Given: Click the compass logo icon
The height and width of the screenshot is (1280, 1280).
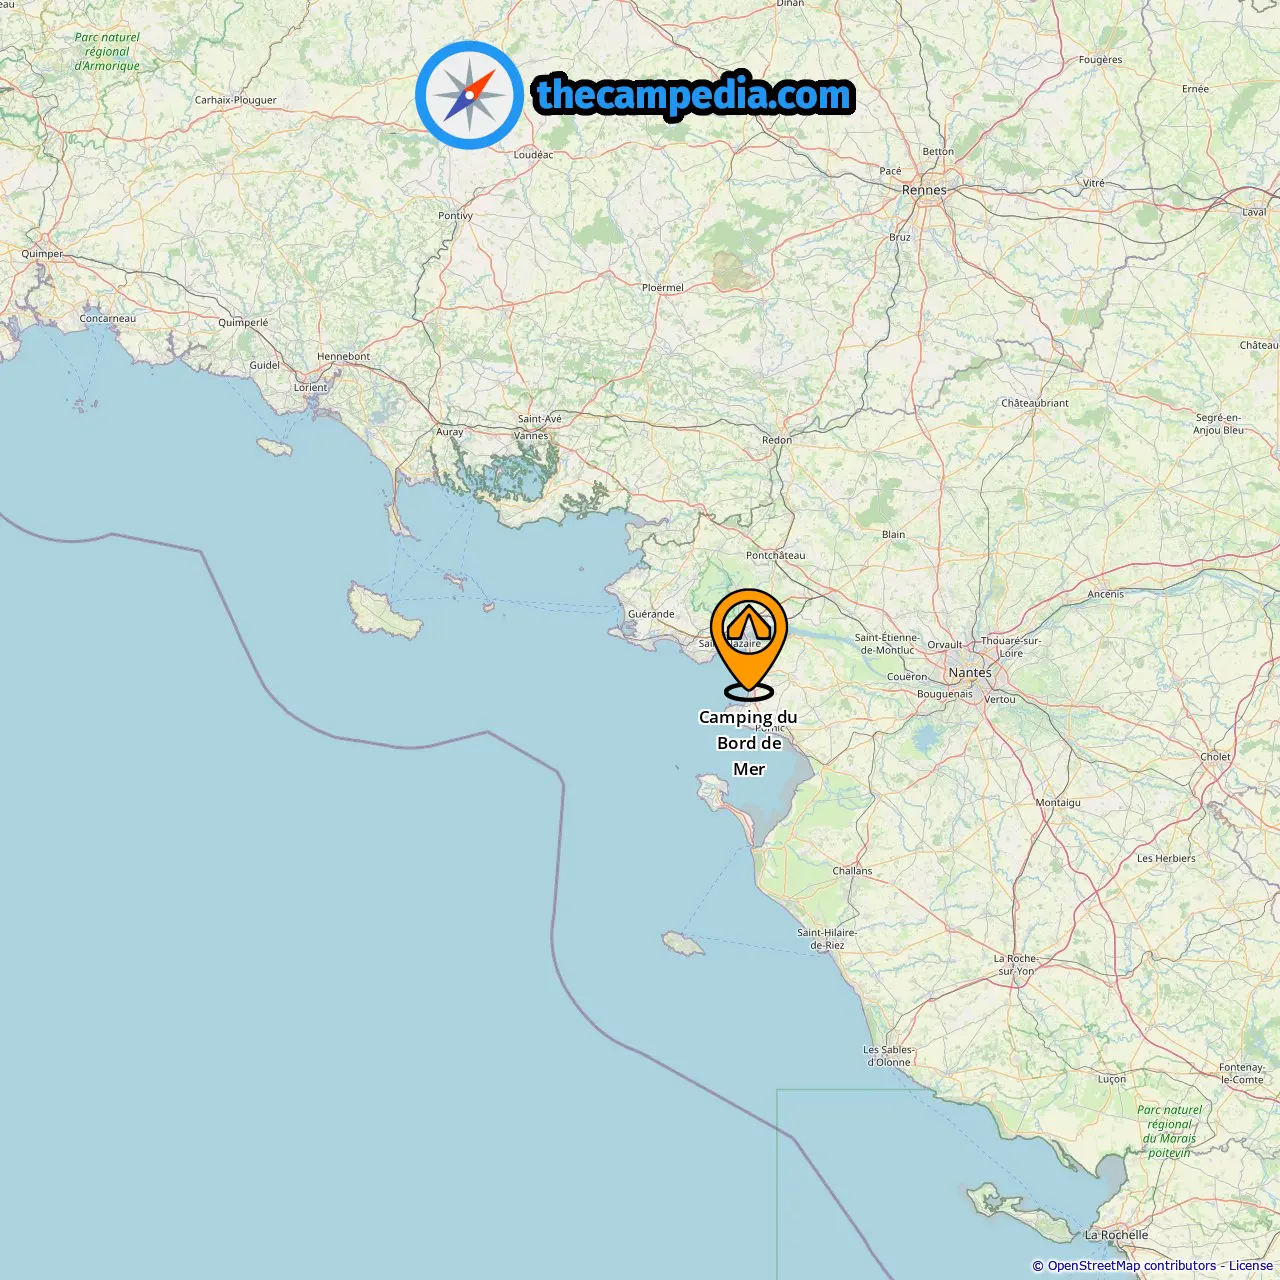Looking at the screenshot, I should 469,95.
